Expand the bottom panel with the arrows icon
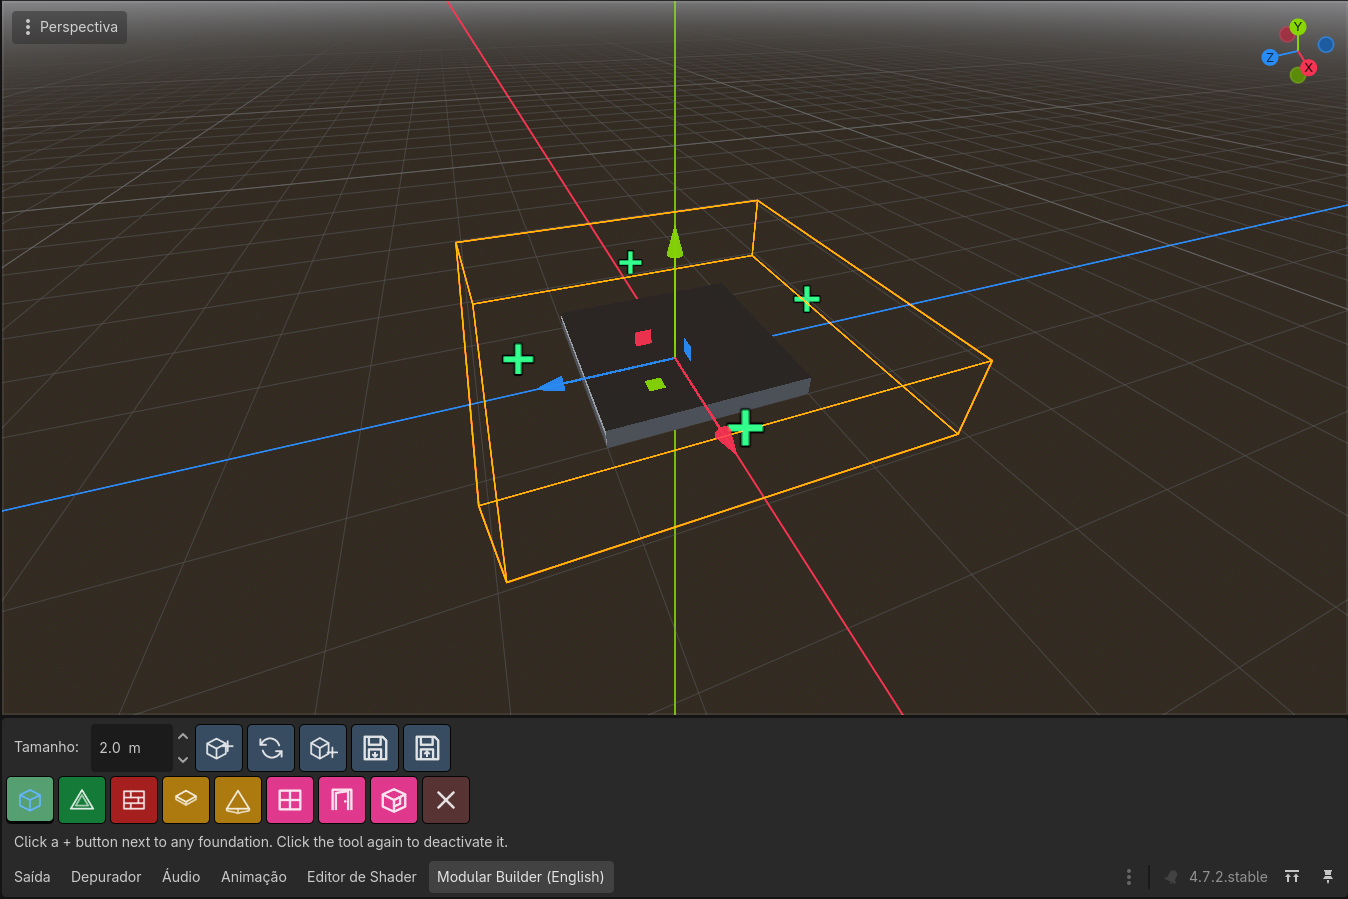Image resolution: width=1348 pixels, height=899 pixels. [1292, 877]
